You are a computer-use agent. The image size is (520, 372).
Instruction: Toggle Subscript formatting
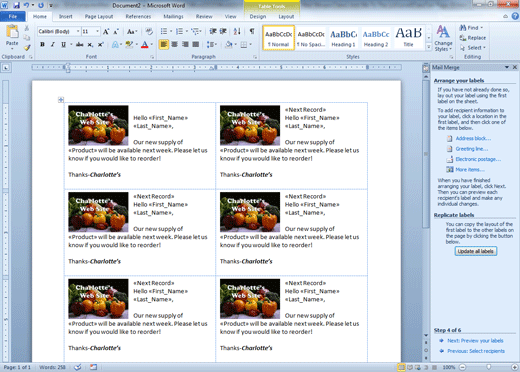90,44
